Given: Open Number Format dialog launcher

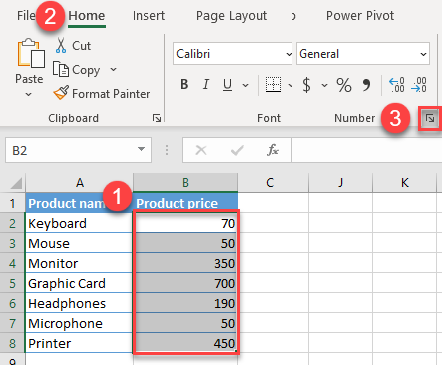Looking at the screenshot, I should coord(430,118).
